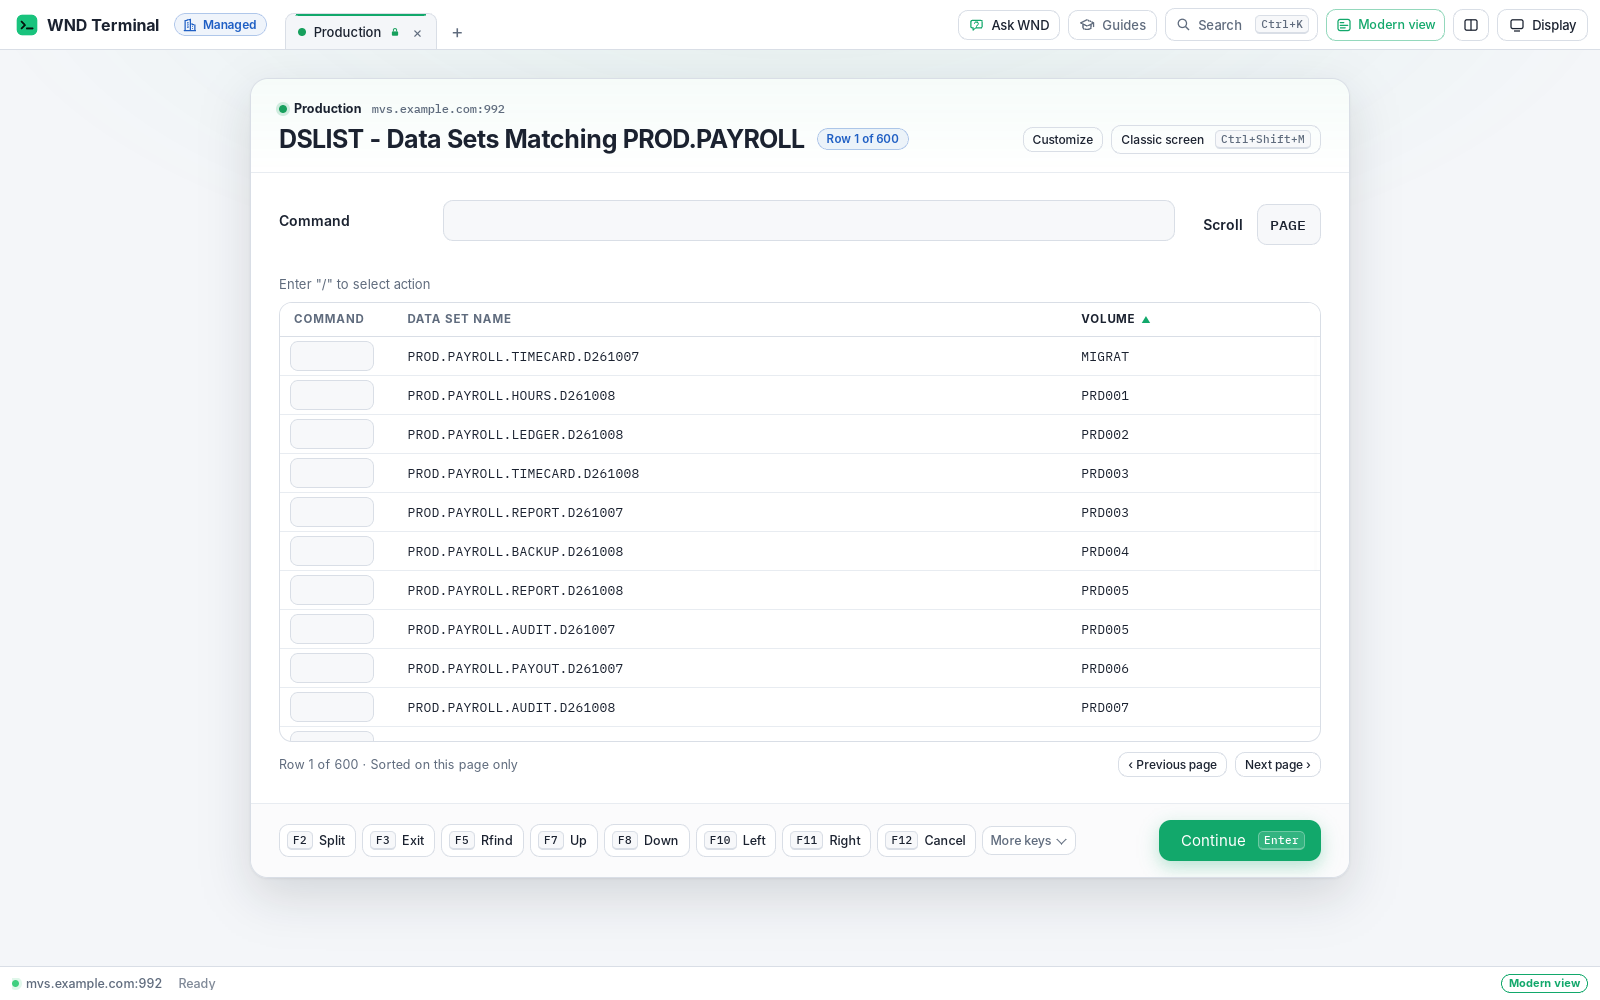Click the Customize button
The image size is (1600, 1000).
1062,140
